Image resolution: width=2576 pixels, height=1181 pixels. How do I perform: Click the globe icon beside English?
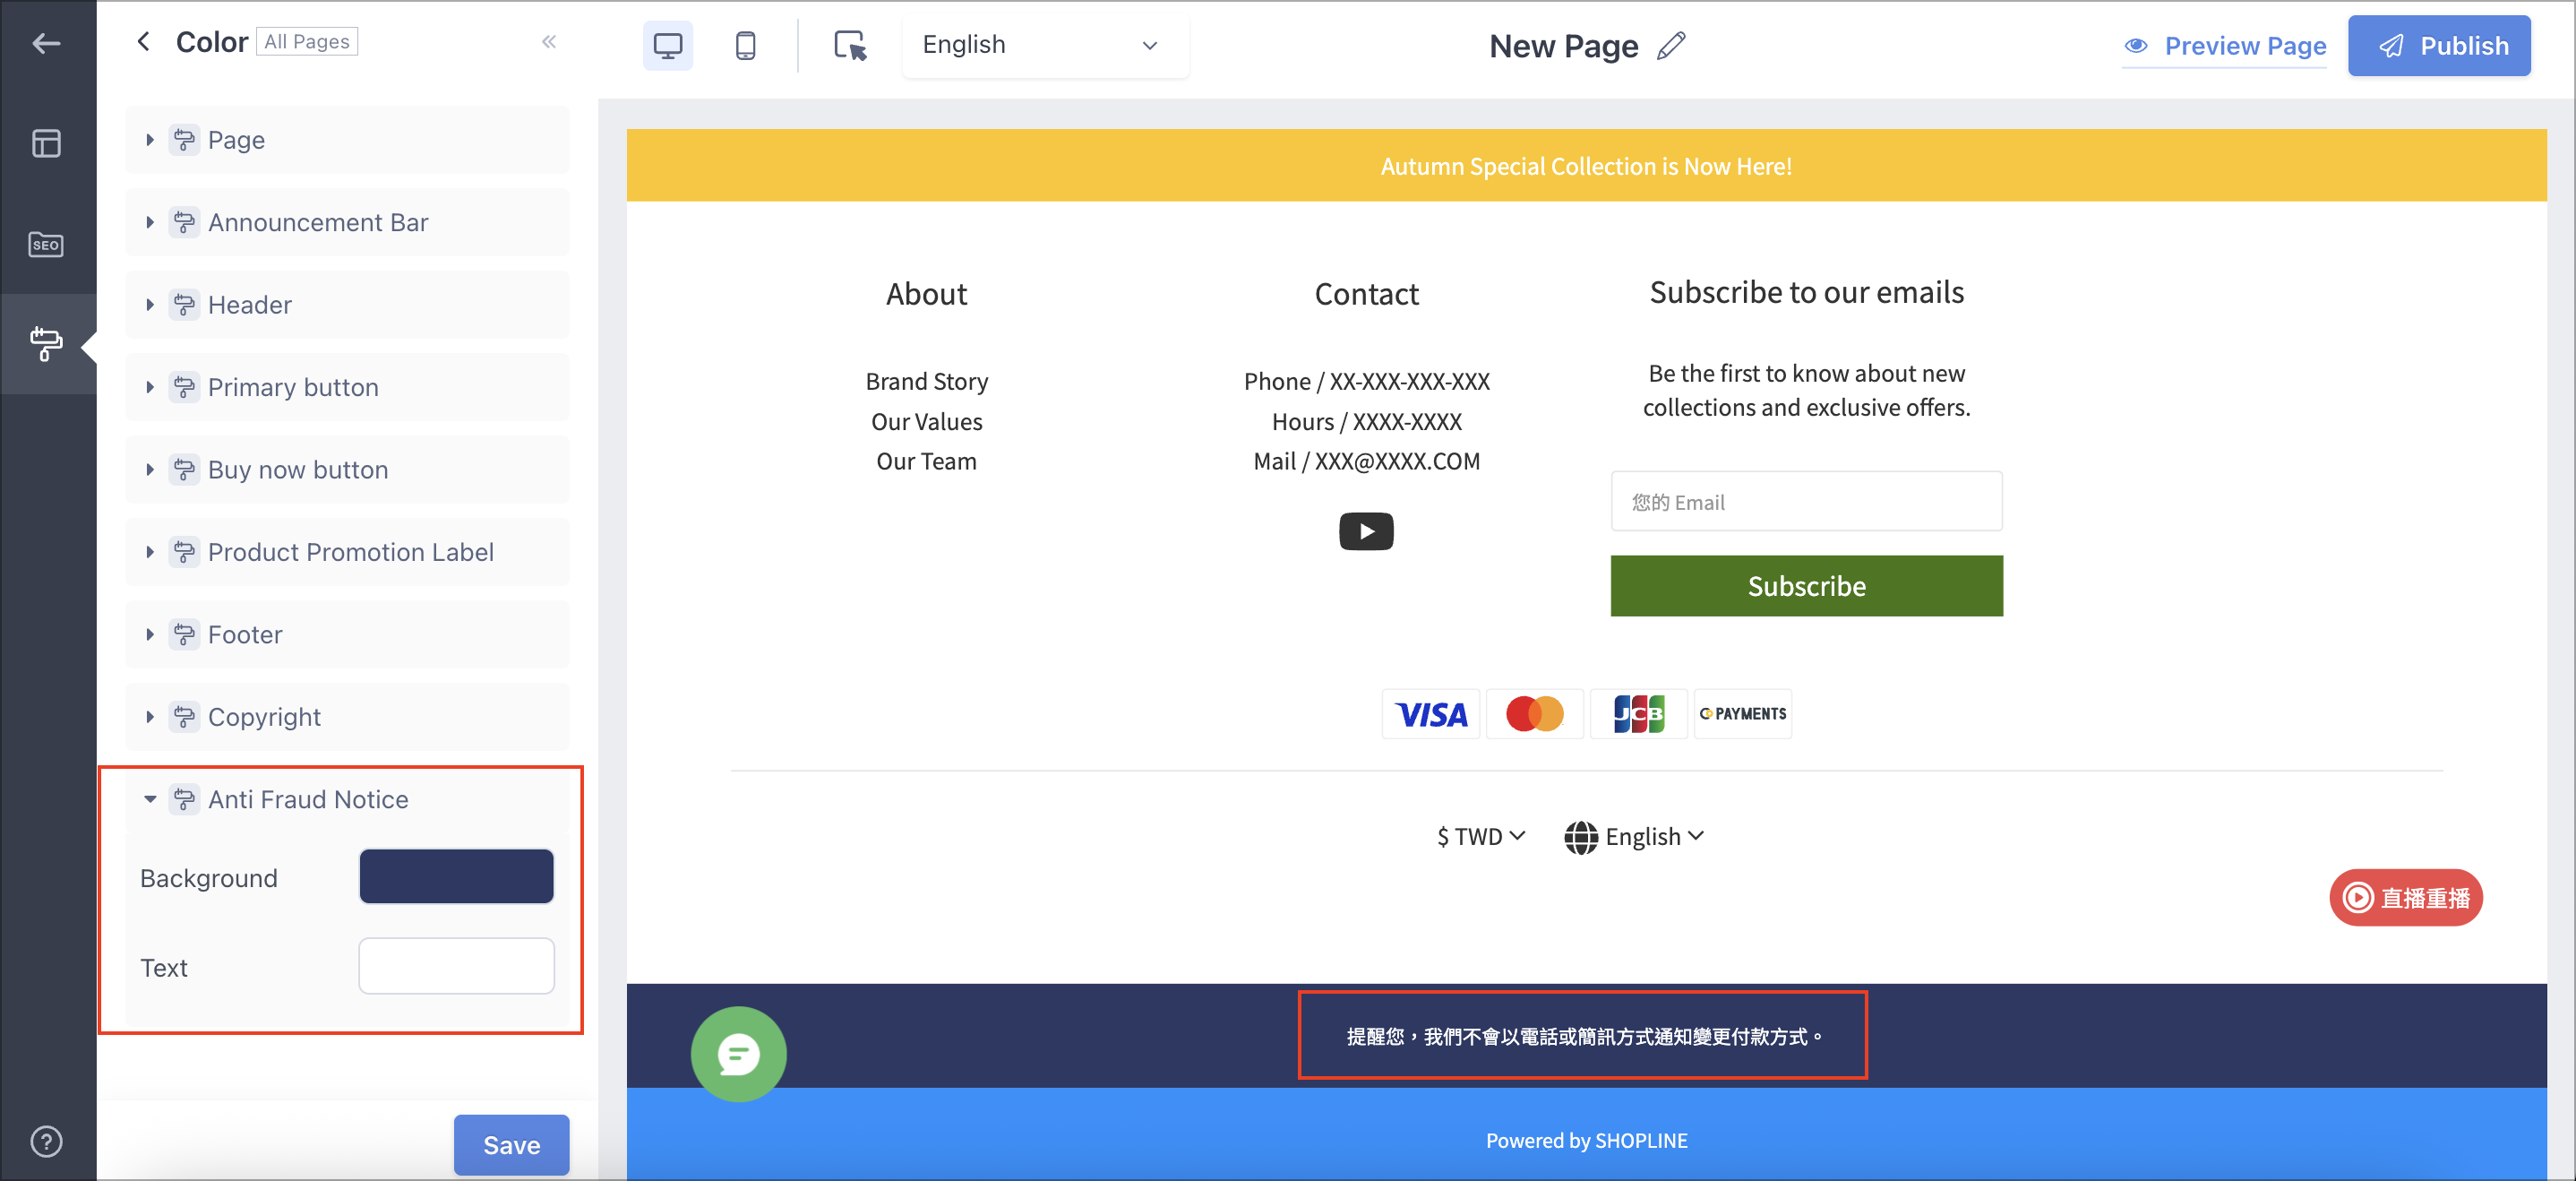1581,837
